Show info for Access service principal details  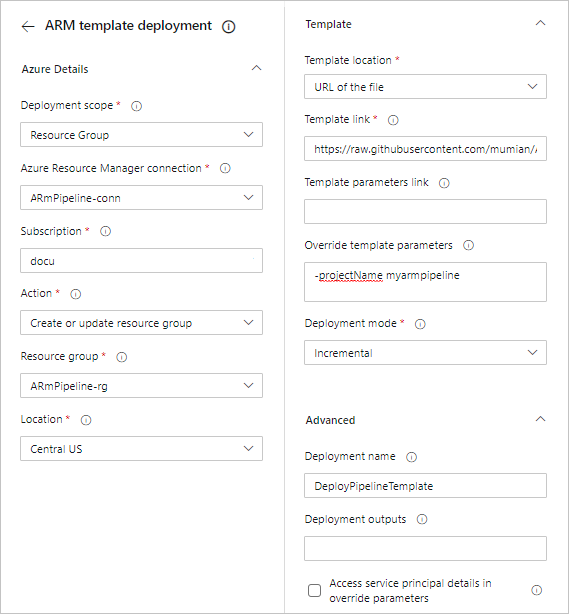click(x=536, y=590)
